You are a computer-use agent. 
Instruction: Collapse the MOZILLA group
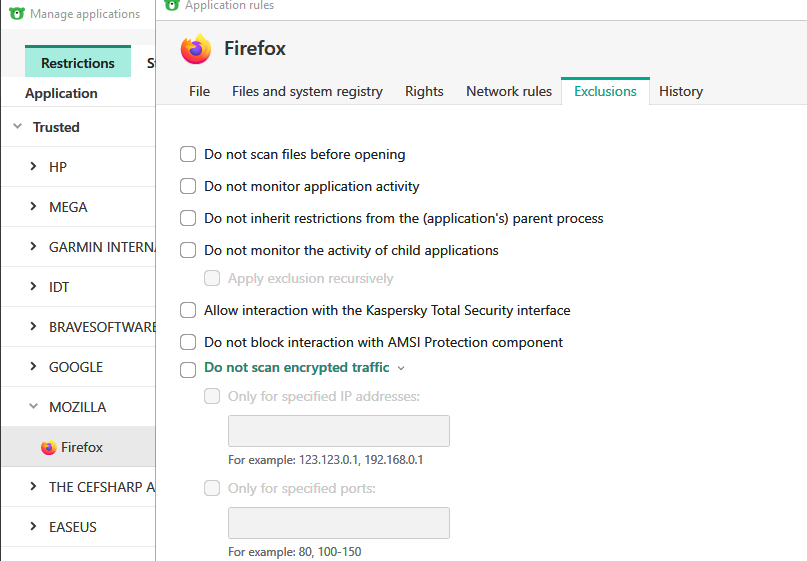tap(33, 407)
